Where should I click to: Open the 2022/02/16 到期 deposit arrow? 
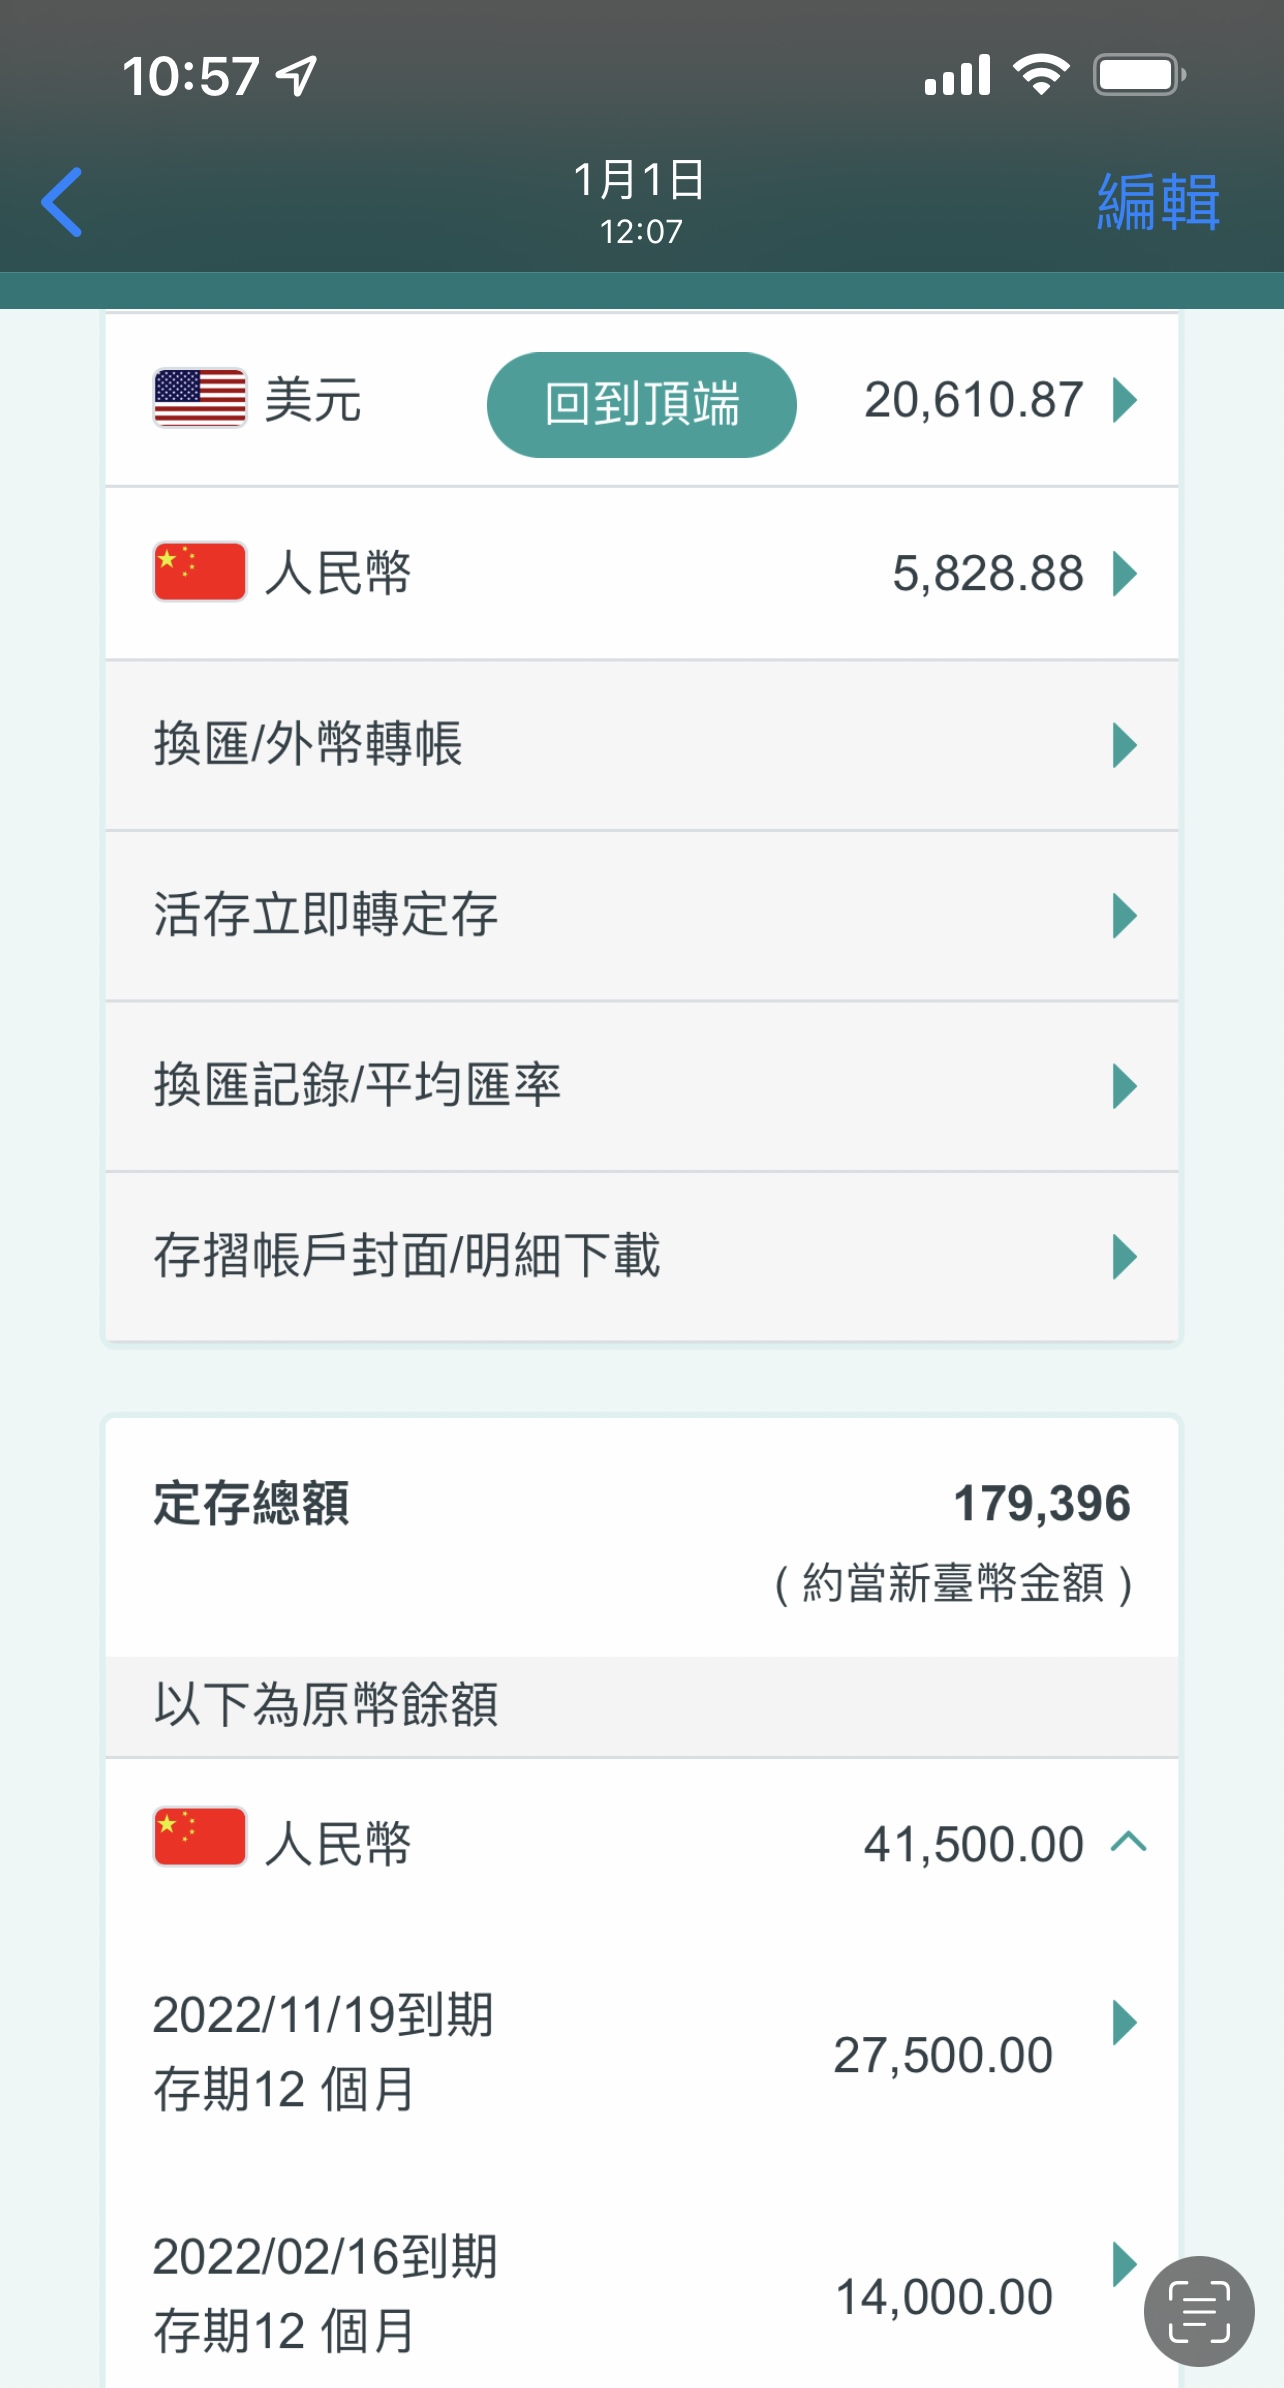[1125, 2264]
